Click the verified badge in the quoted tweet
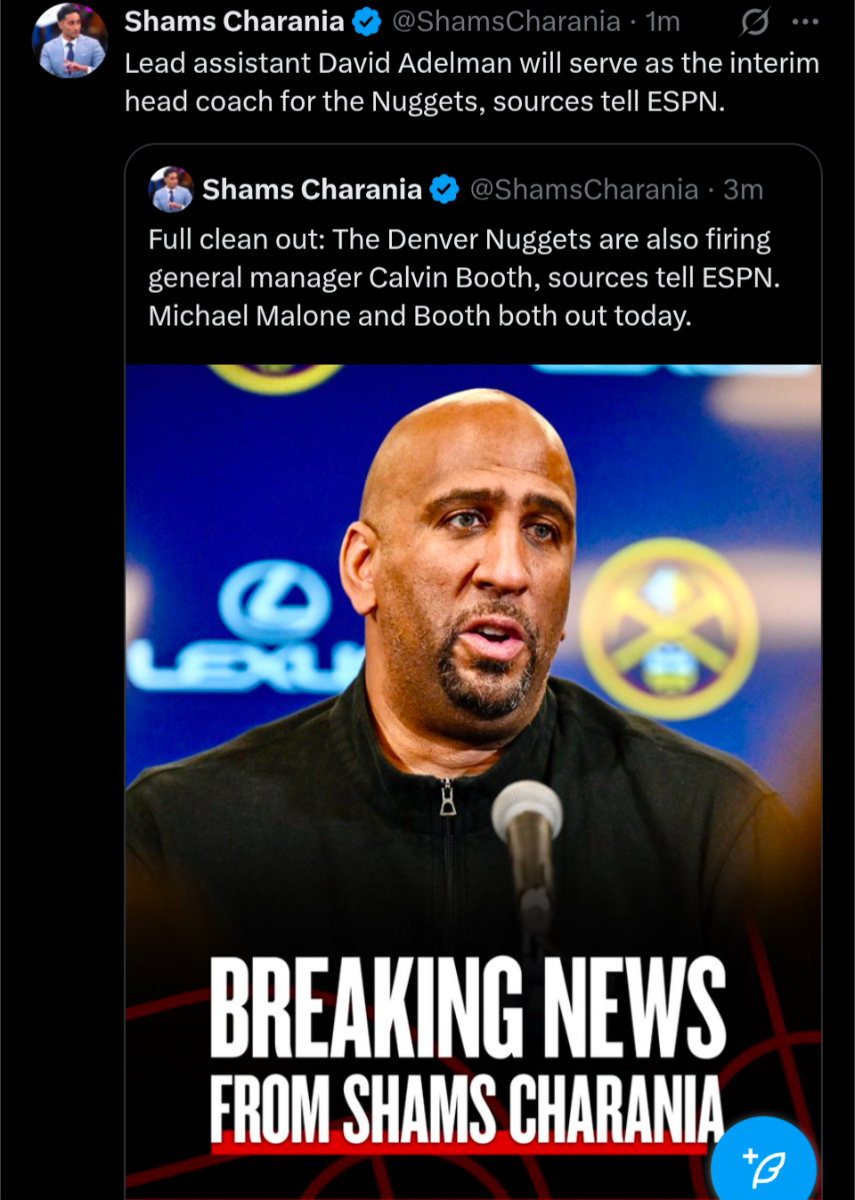Viewport: 855px width, 1200px height. tap(444, 189)
